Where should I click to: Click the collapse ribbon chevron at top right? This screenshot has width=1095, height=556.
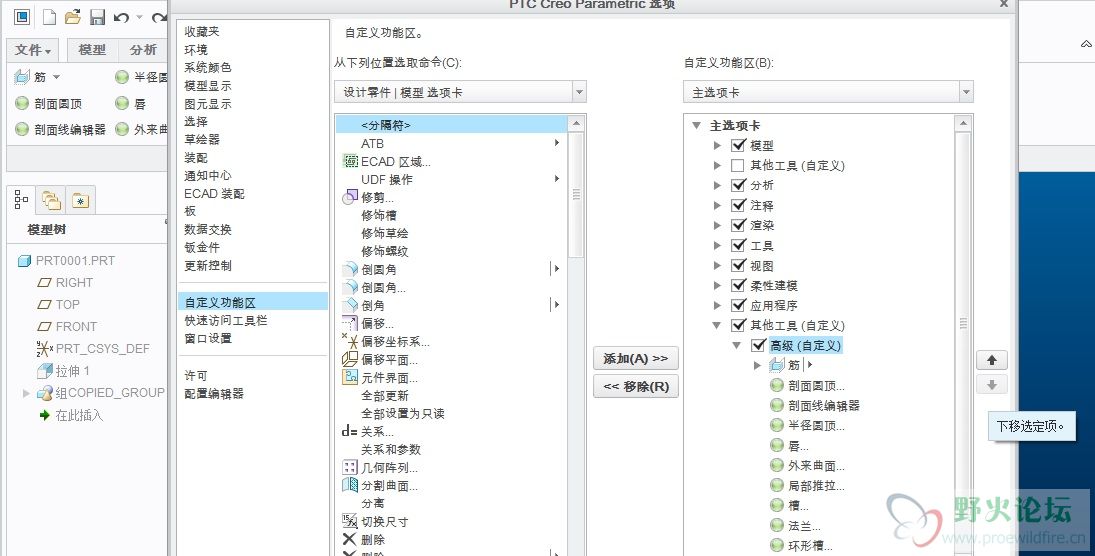[1087, 45]
